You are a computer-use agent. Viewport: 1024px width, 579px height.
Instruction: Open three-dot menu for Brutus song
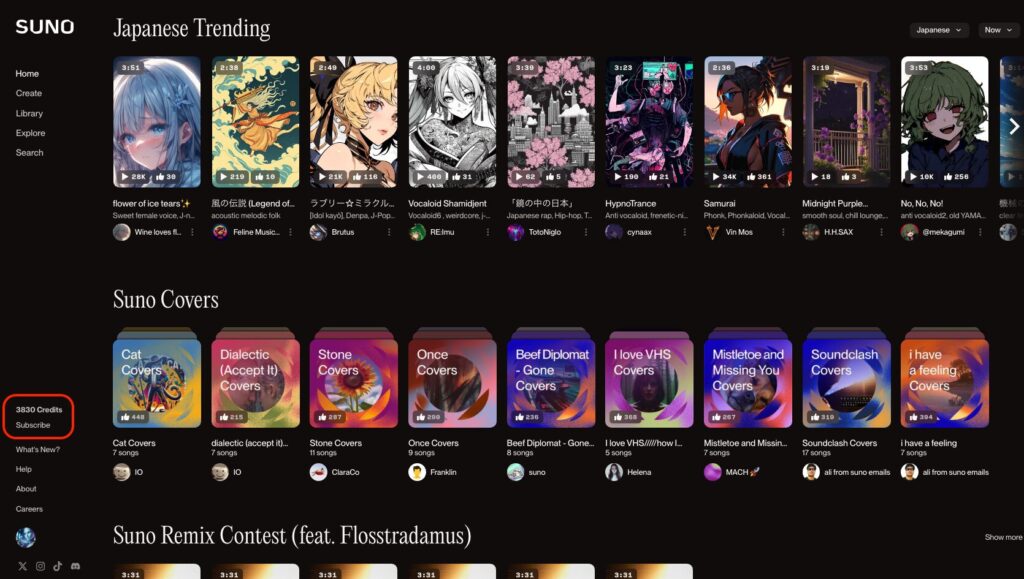[x=389, y=232]
